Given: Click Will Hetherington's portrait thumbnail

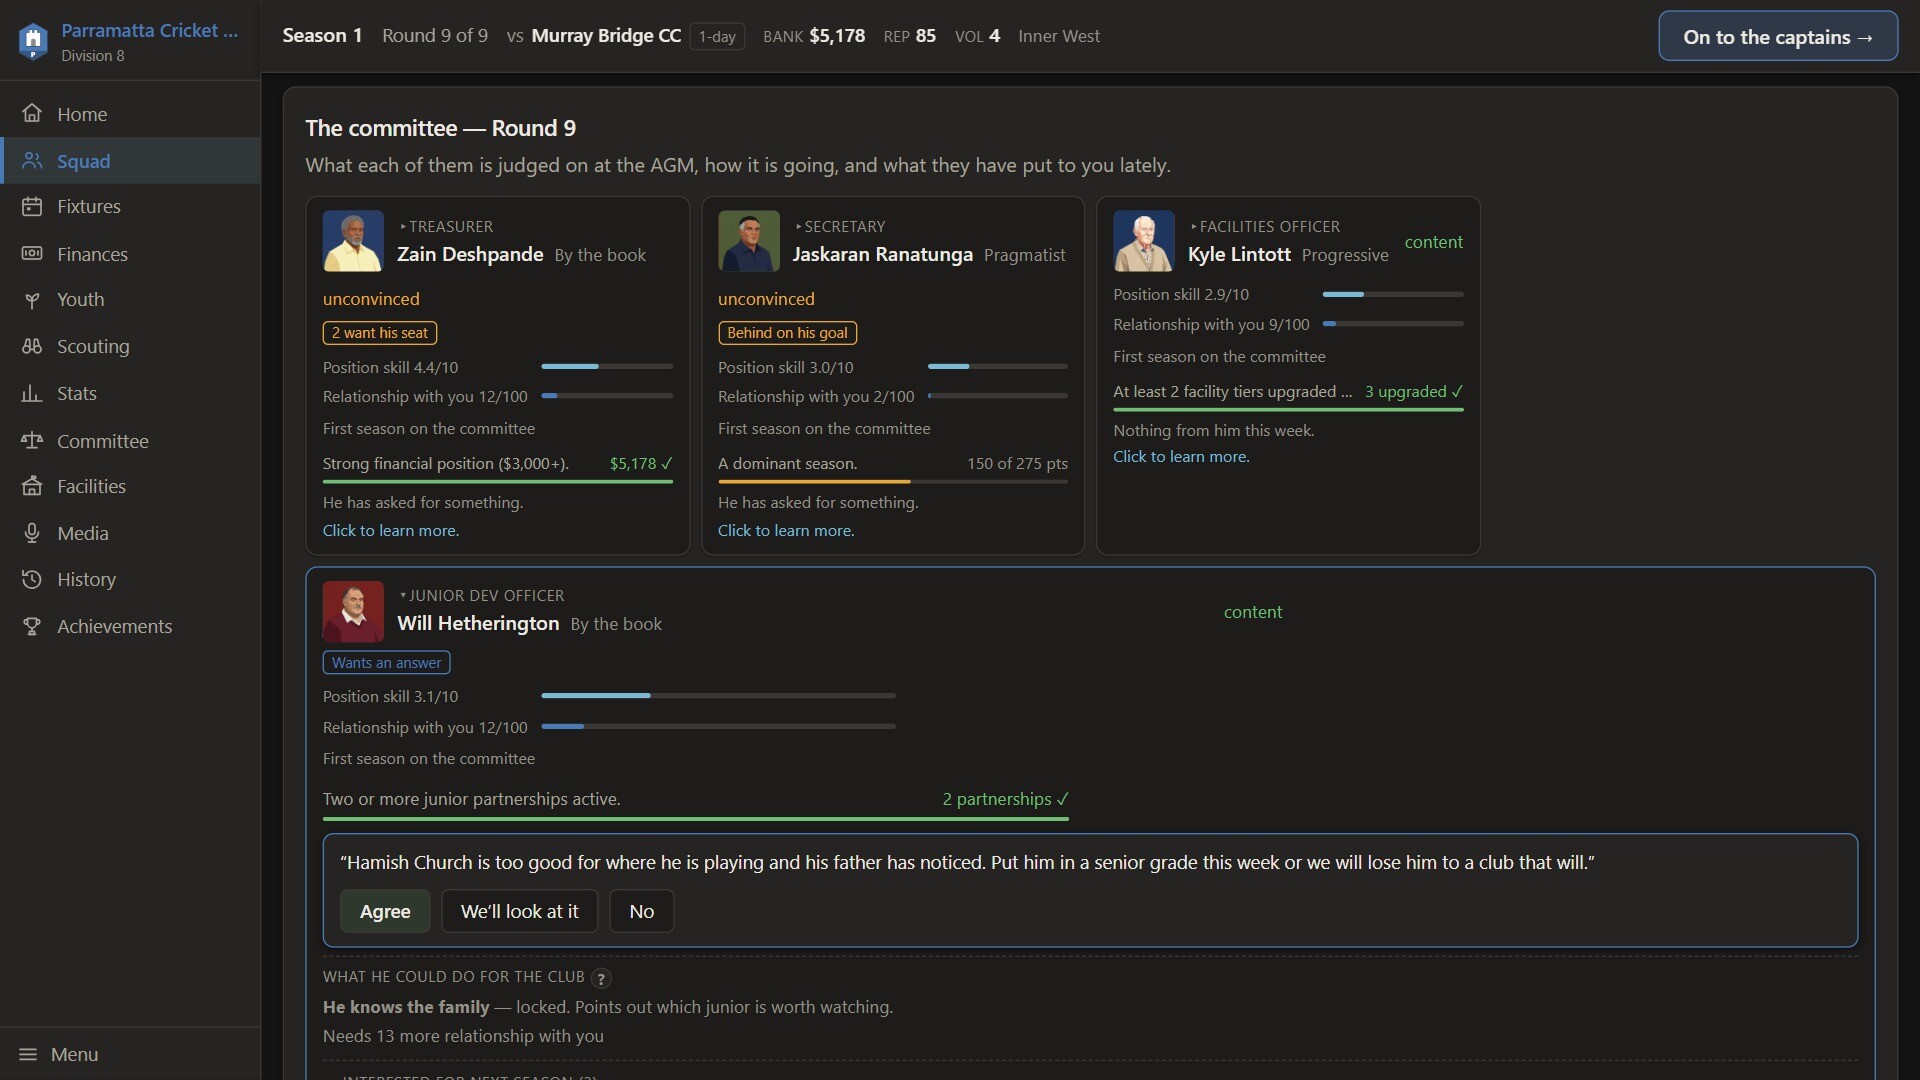Looking at the screenshot, I should [353, 611].
